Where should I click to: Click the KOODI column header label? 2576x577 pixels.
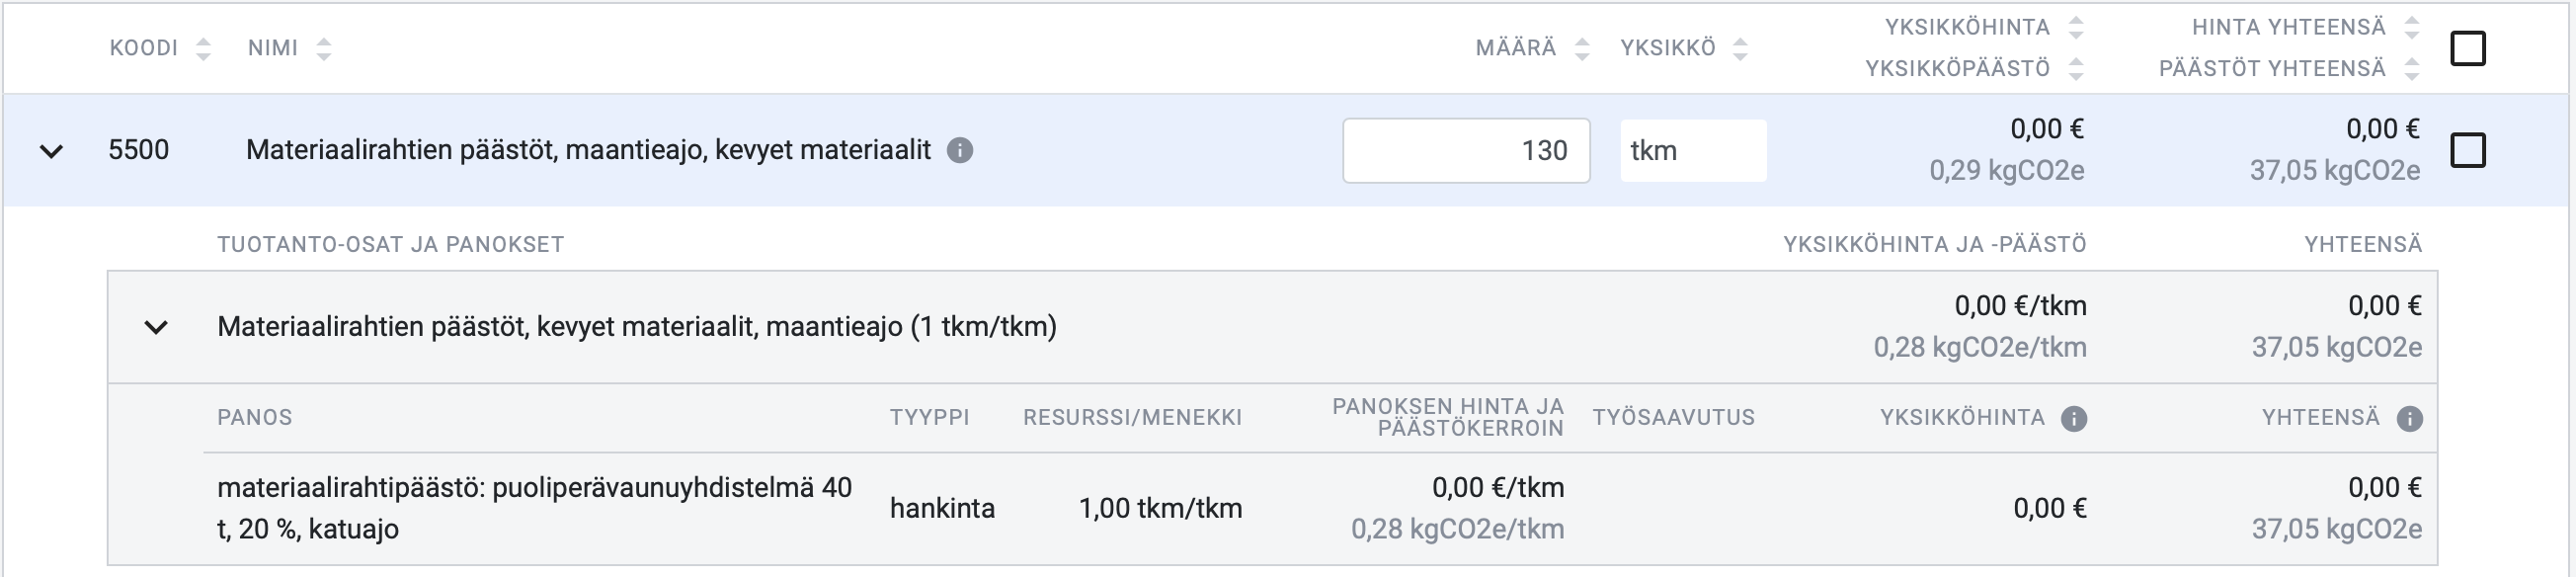(144, 49)
